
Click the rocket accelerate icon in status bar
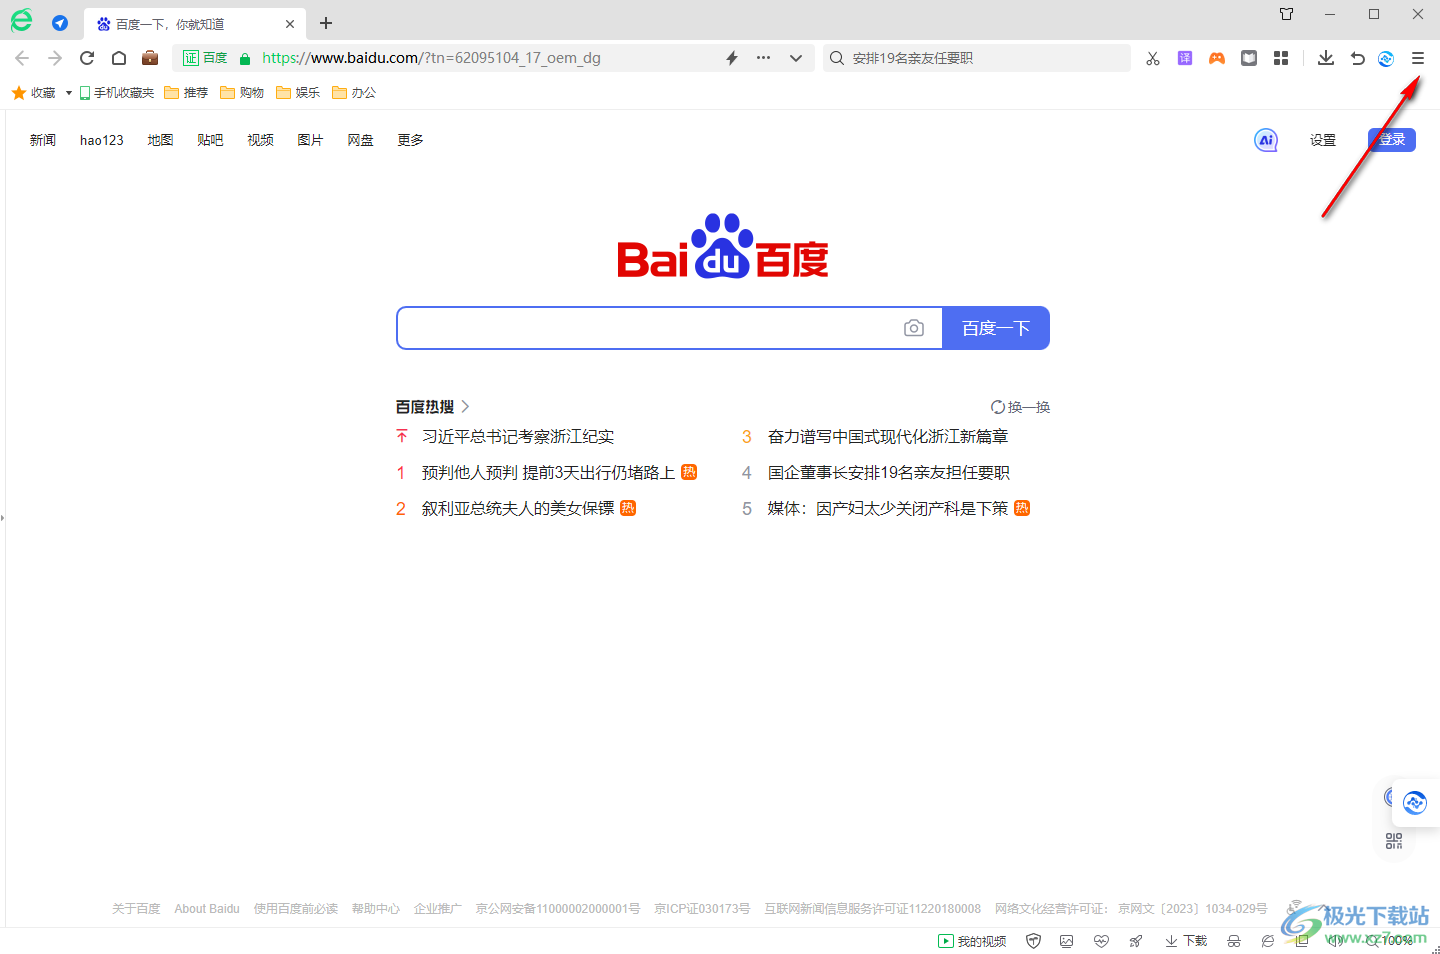pyautogui.click(x=1136, y=941)
